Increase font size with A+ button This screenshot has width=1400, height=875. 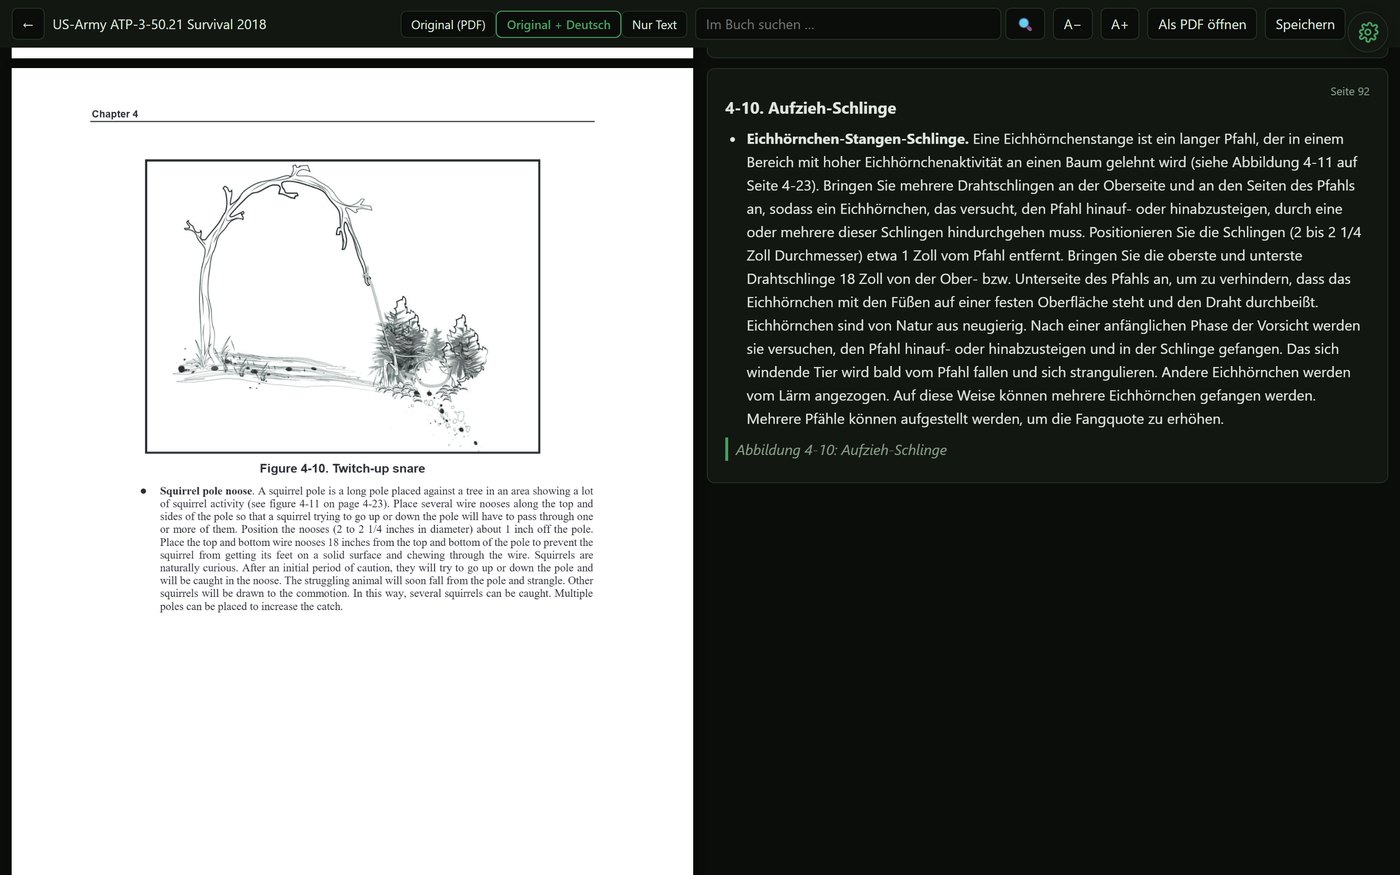coord(1120,24)
